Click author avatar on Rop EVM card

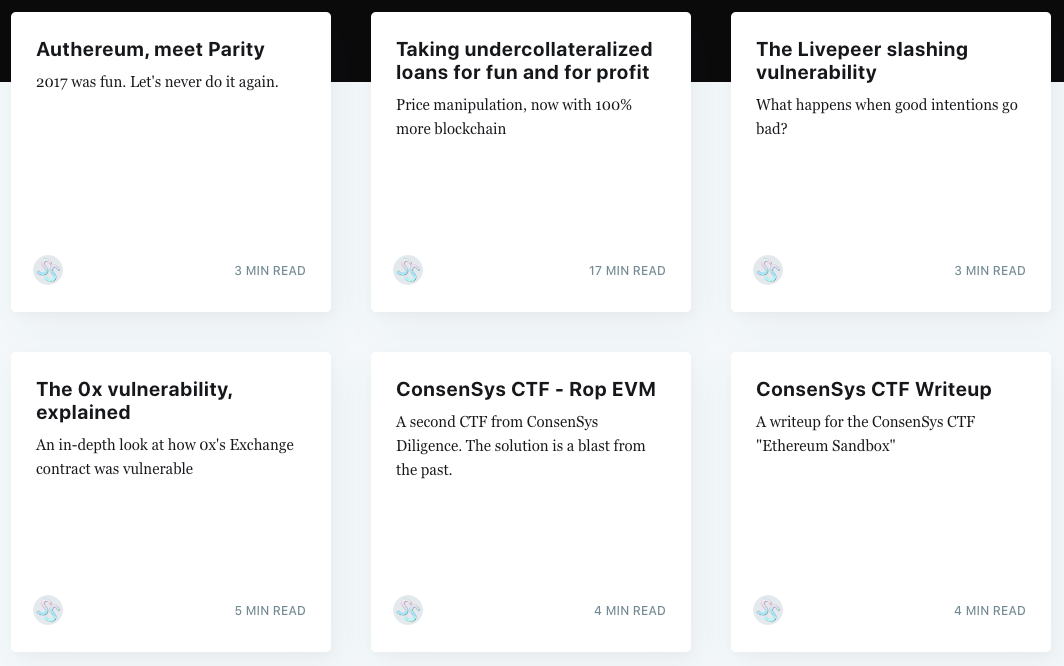click(408, 610)
